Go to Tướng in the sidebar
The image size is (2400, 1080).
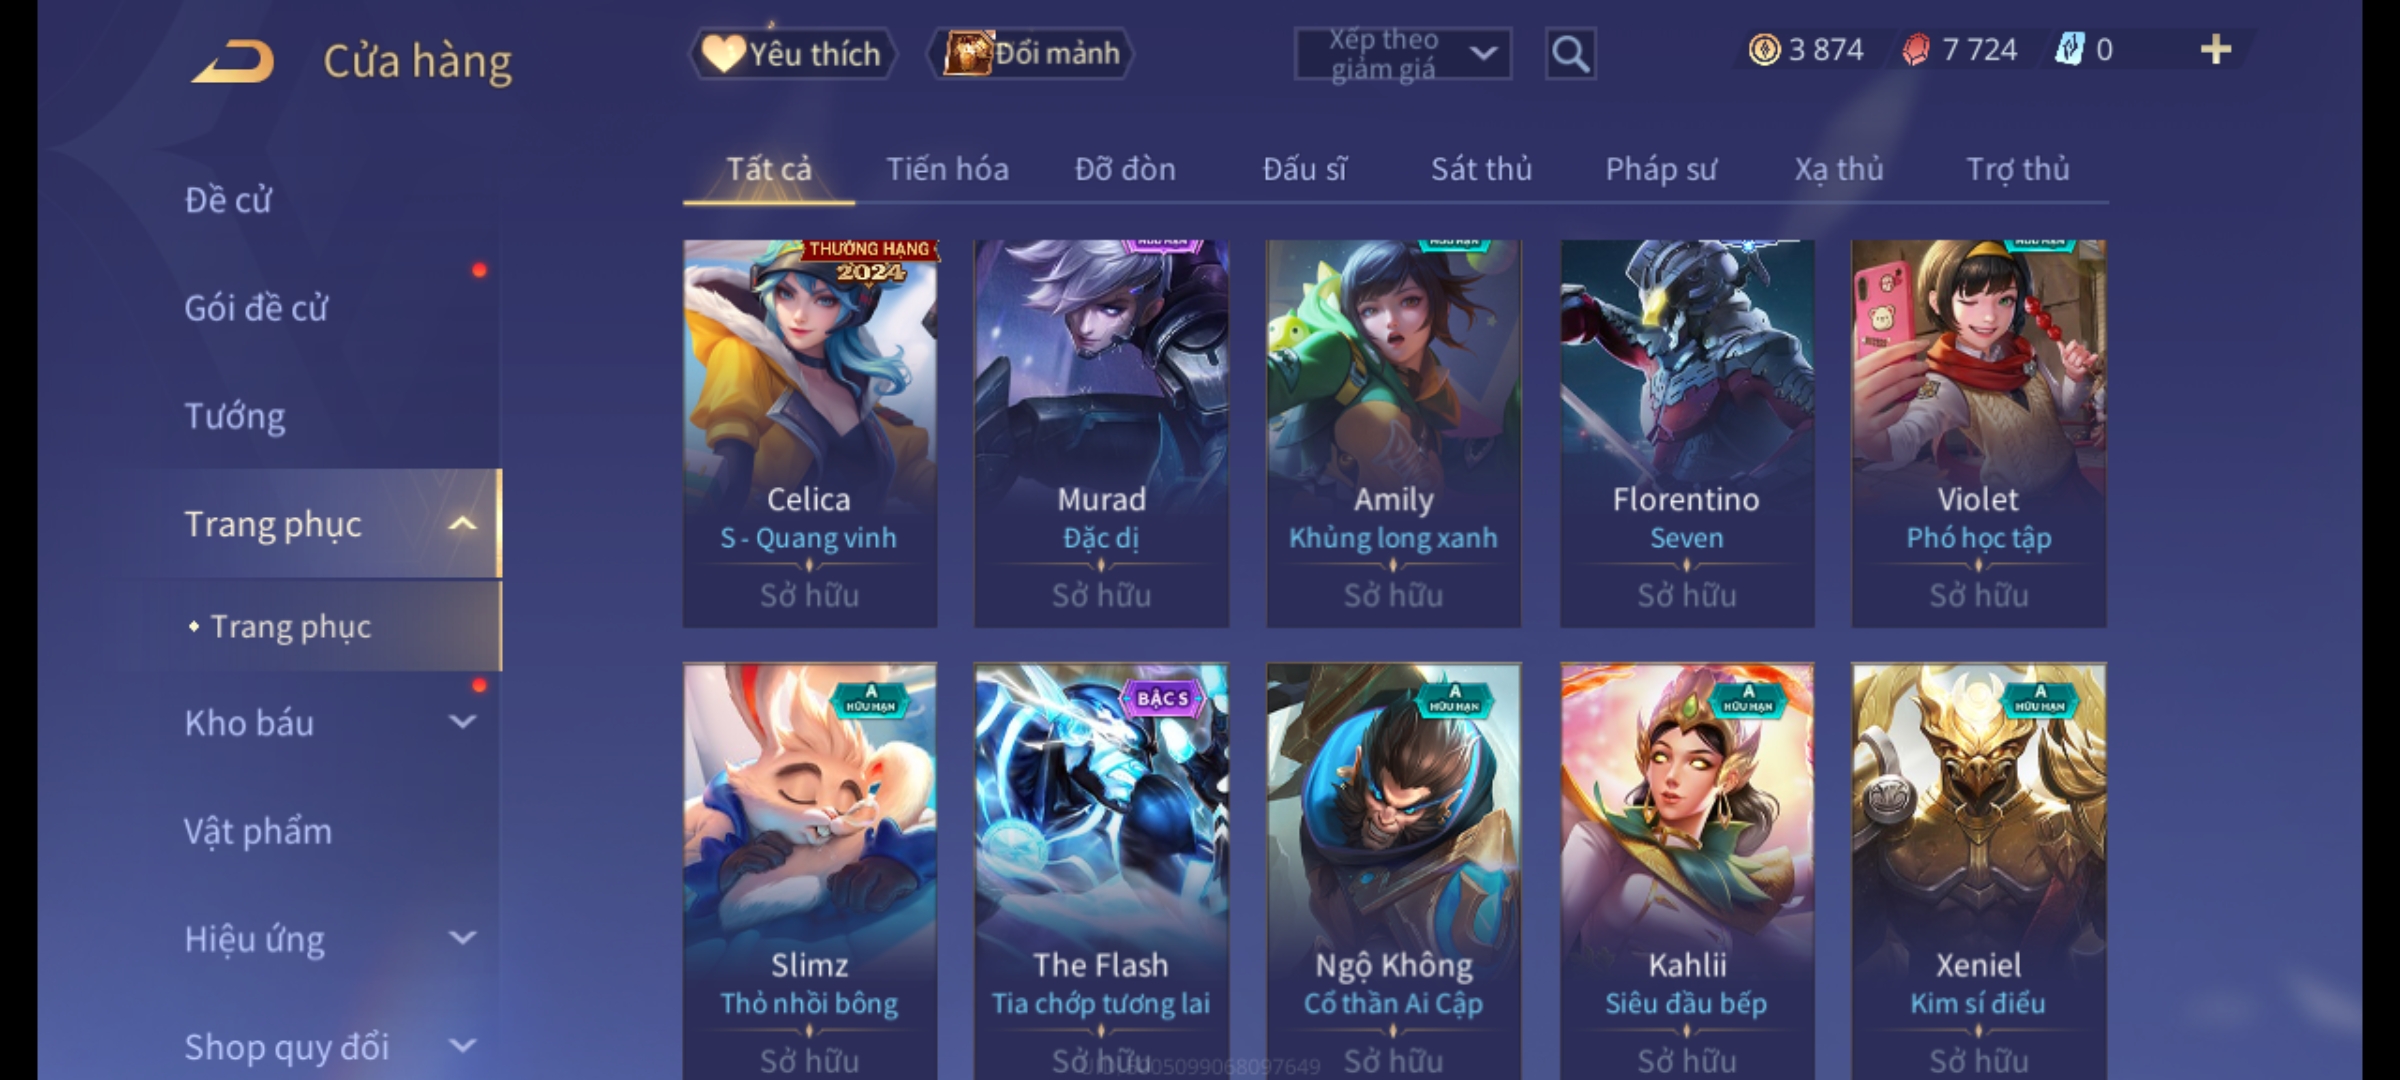(235, 416)
